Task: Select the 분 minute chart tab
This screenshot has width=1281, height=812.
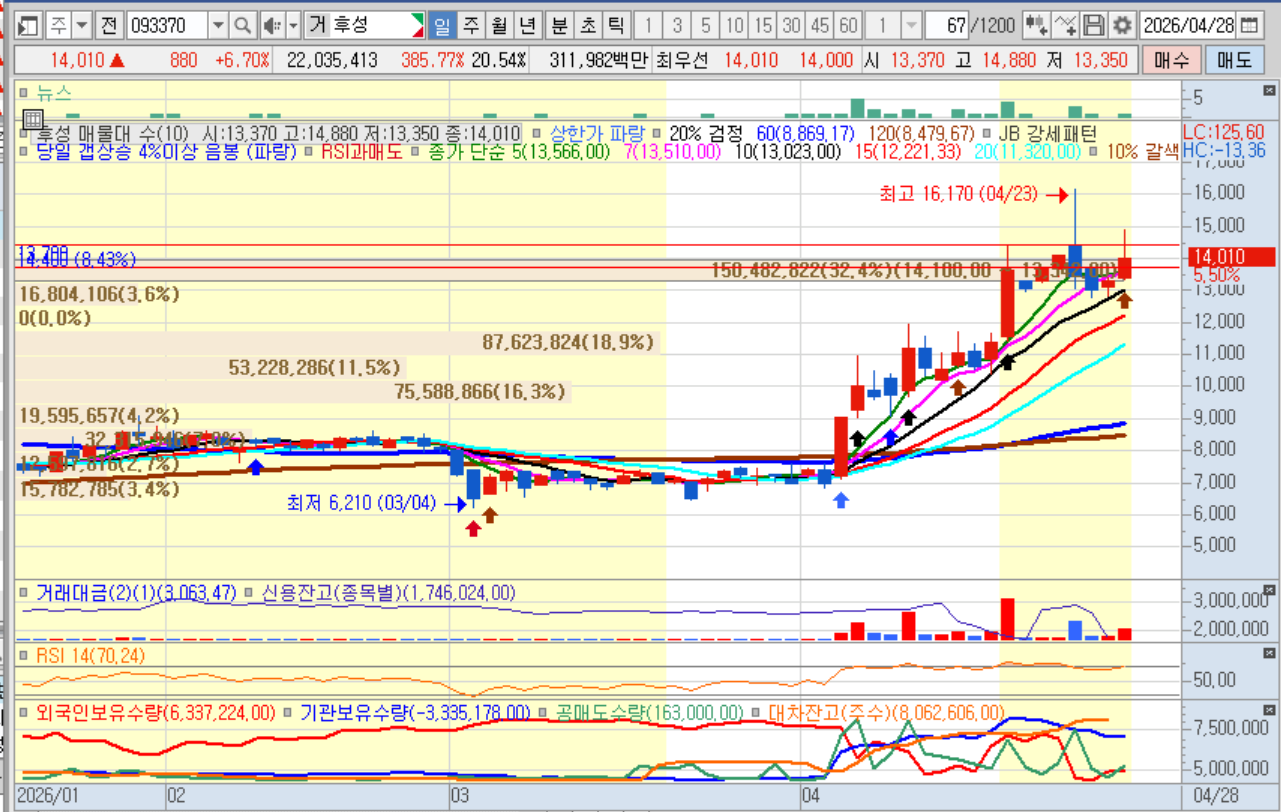Action: click(560, 24)
